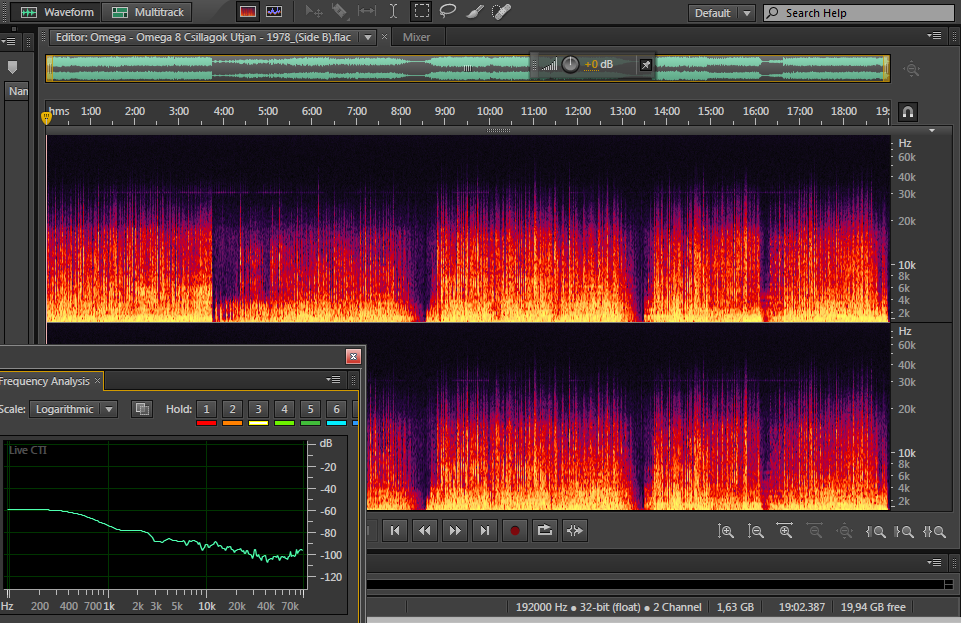
Task: Toggle Hold button 4
Action: (x=284, y=409)
